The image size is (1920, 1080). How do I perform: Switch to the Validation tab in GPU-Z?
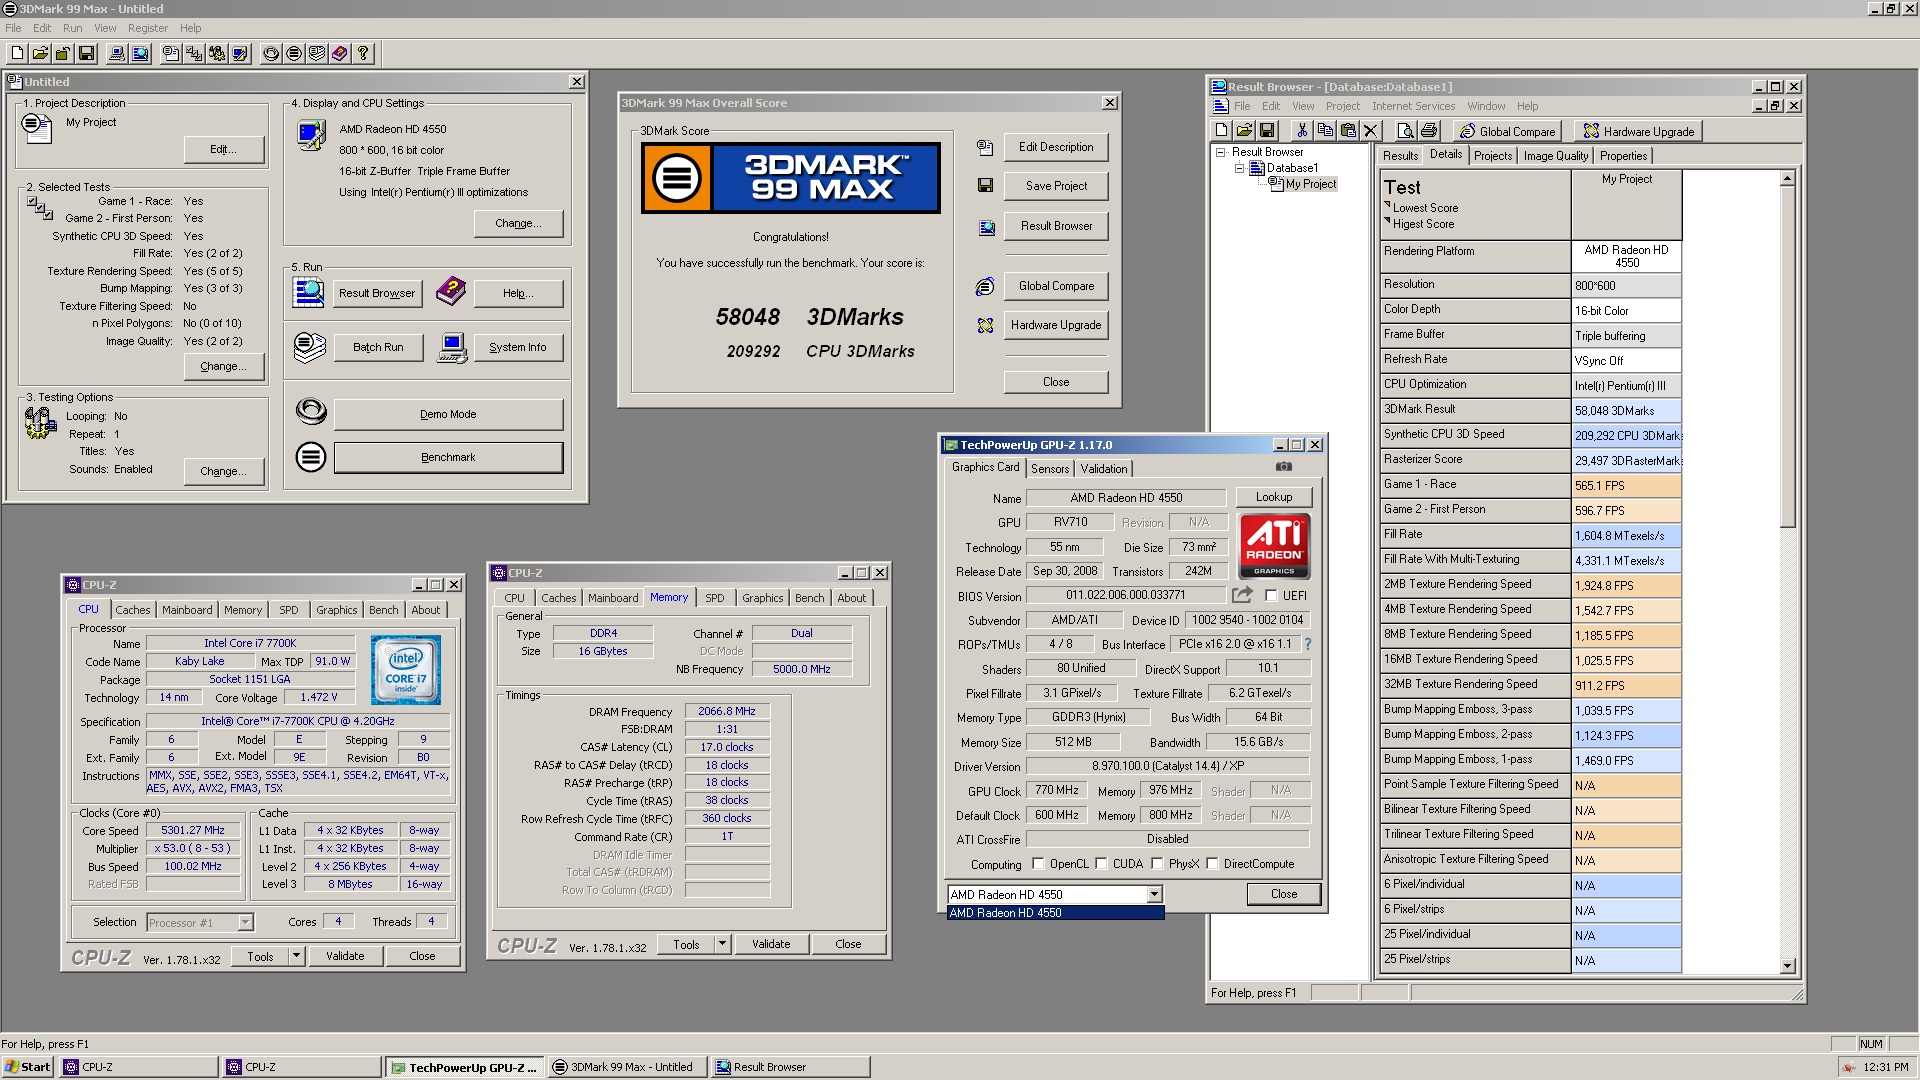1104,468
